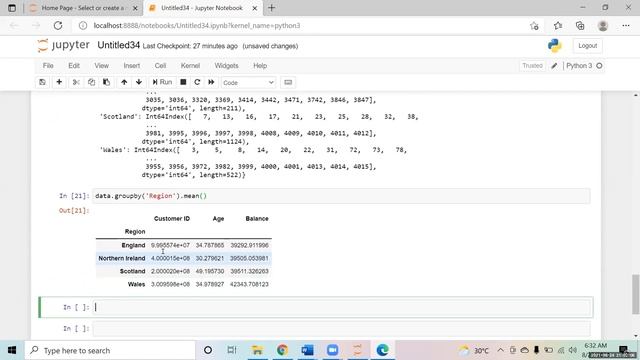Select the Northern Ireland row label
Image resolution: width=640 pixels, height=360 pixels.
(x=122, y=258)
